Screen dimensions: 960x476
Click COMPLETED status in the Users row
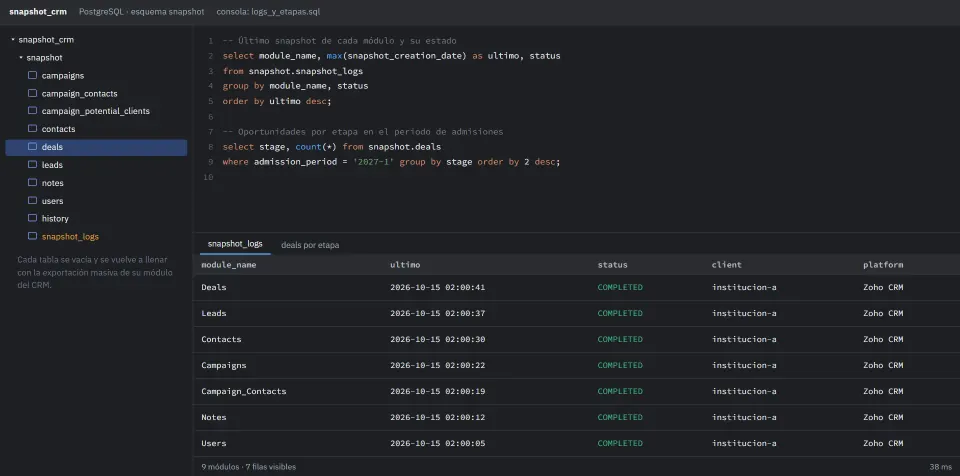coord(620,444)
